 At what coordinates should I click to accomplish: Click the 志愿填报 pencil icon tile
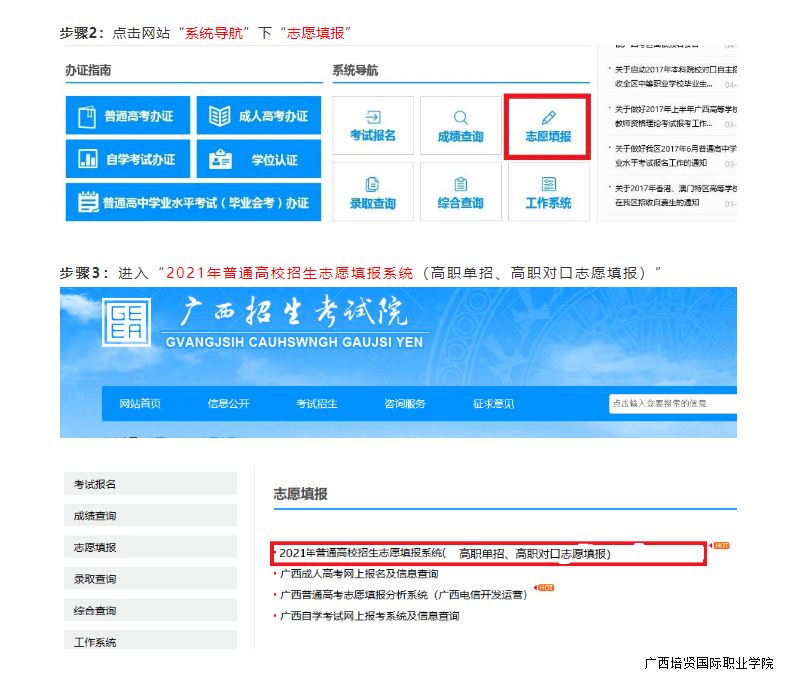pos(548,126)
